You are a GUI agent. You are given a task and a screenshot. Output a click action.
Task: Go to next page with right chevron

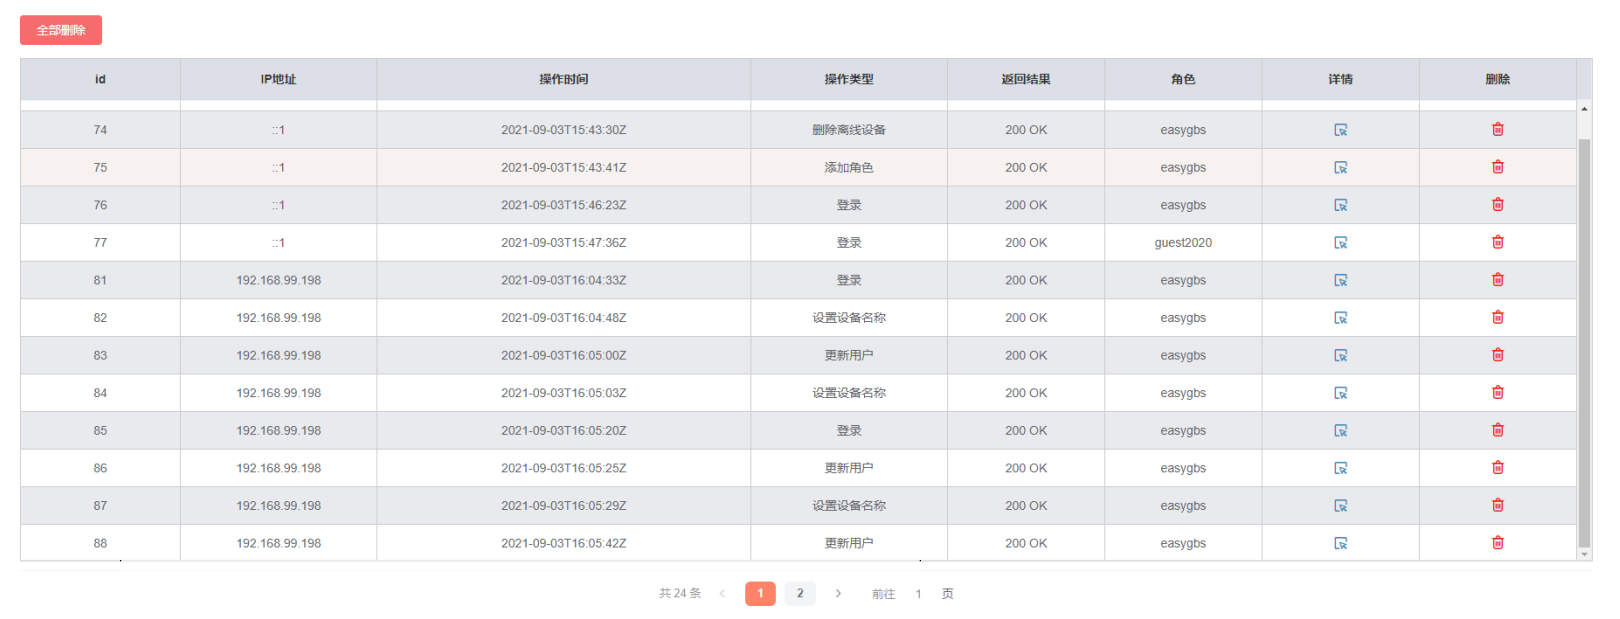click(838, 594)
